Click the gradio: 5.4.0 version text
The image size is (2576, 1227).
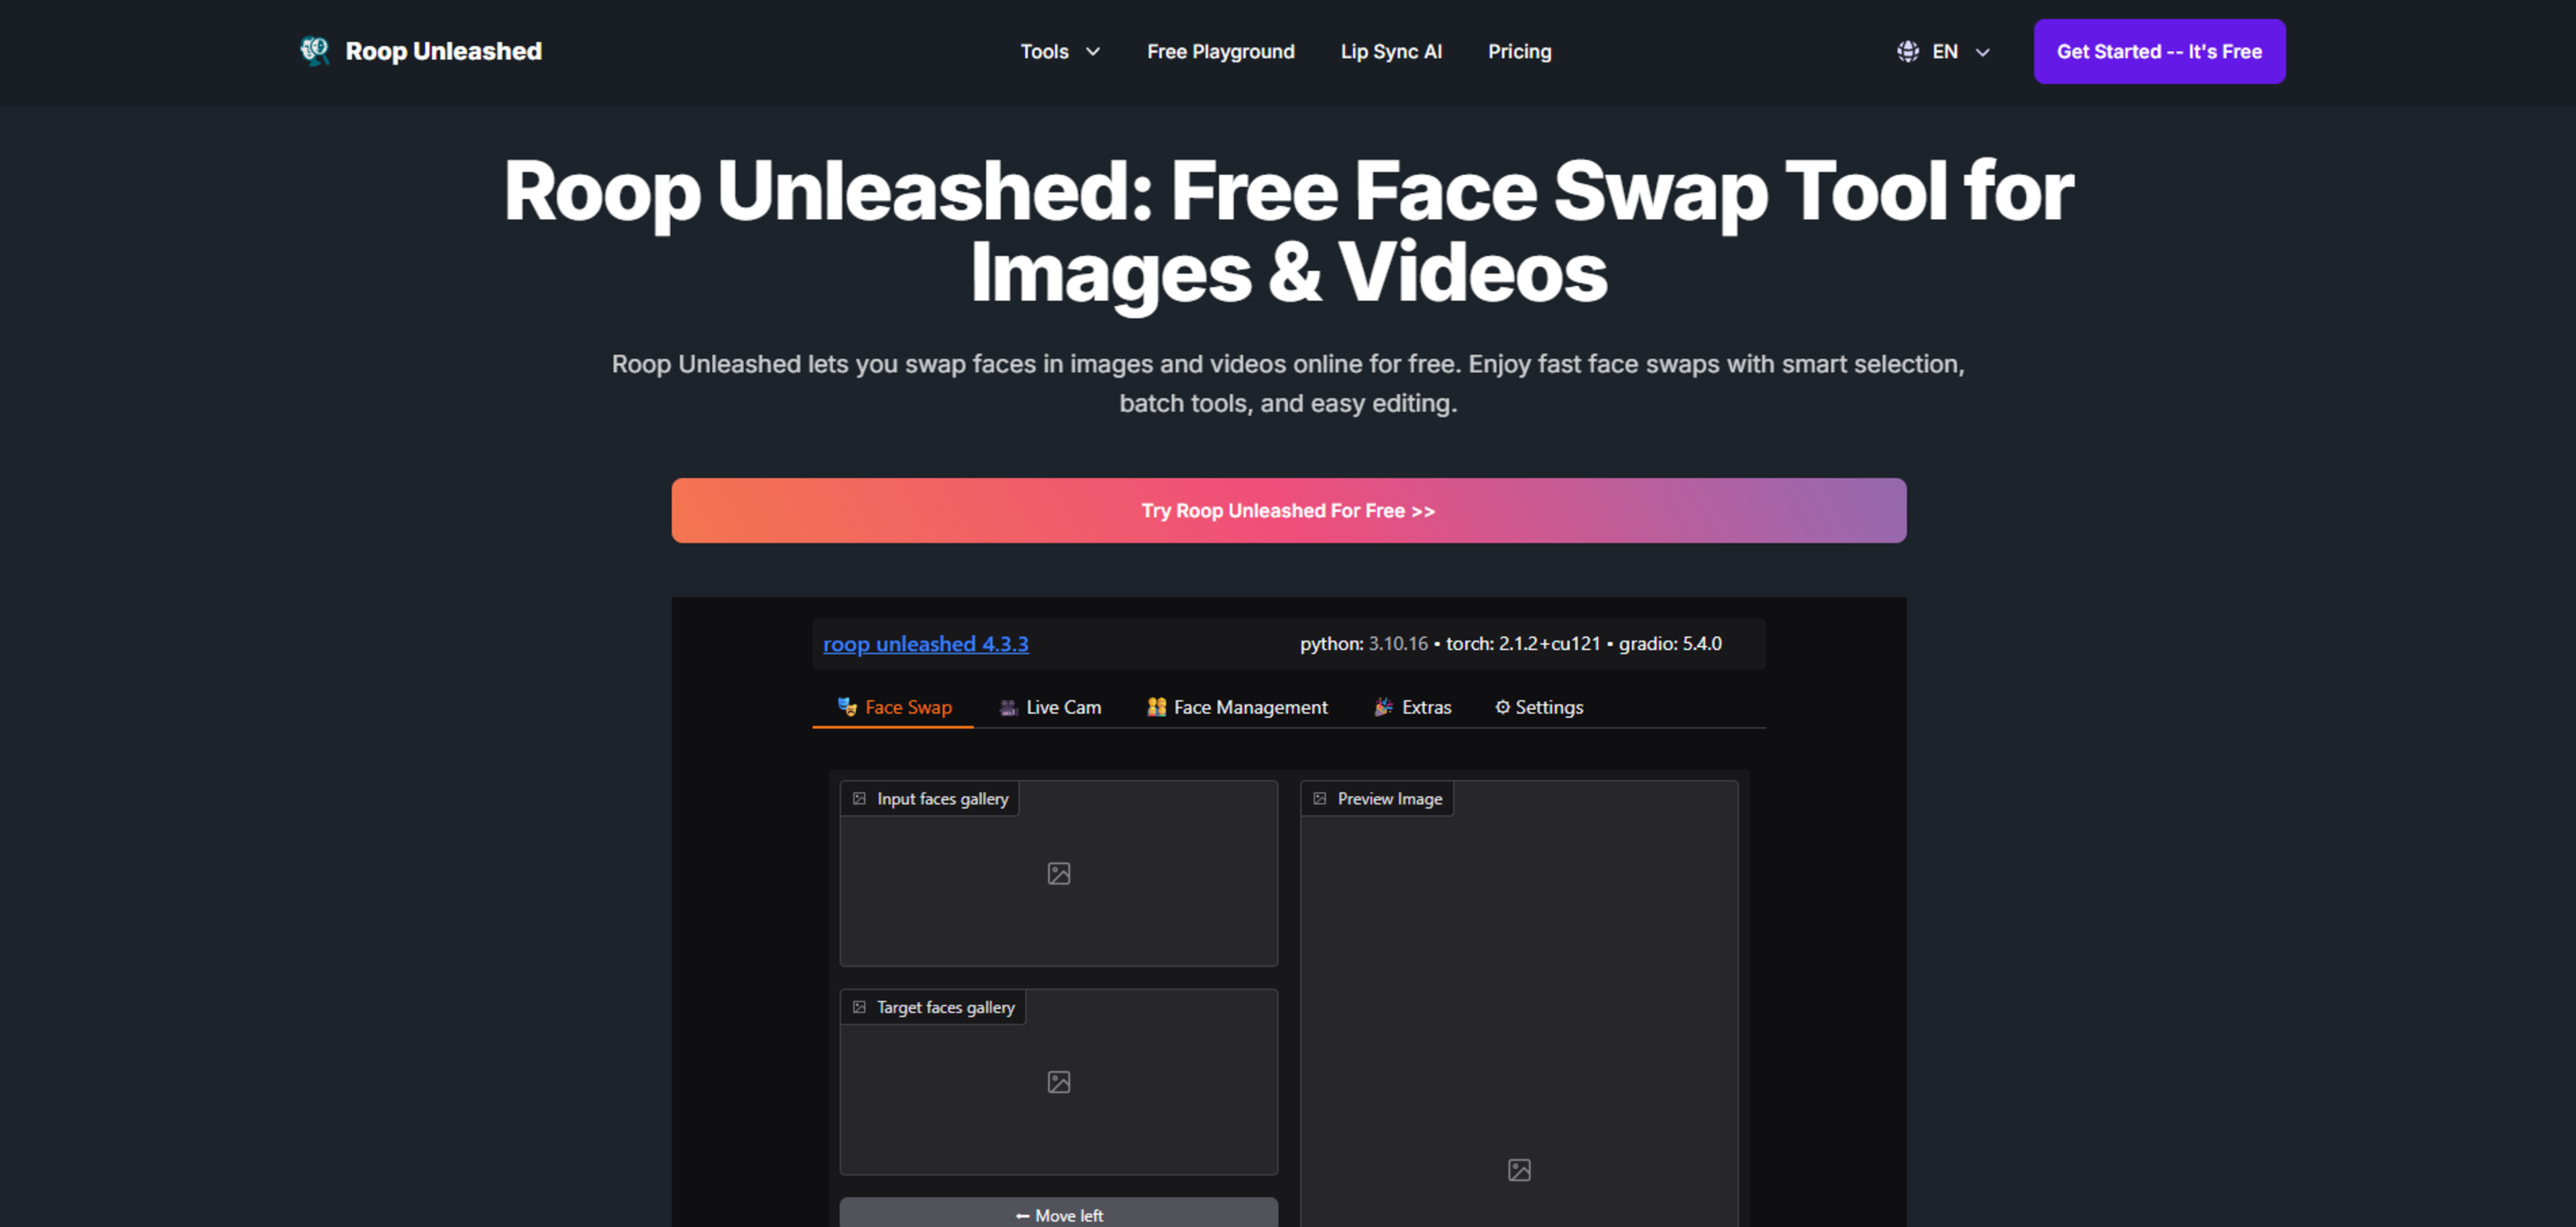[1670, 643]
